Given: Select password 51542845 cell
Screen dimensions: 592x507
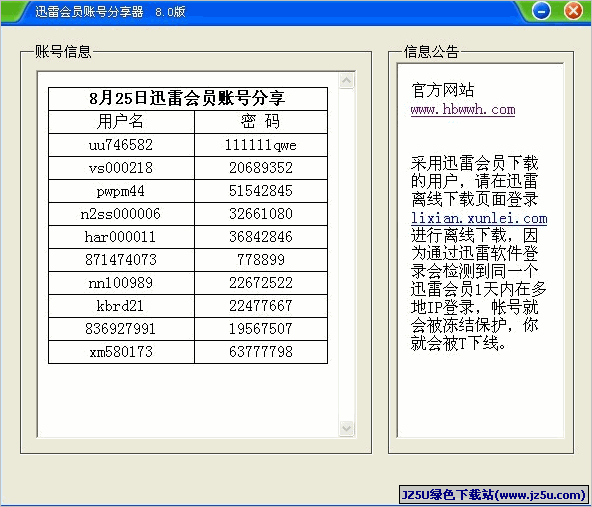Looking at the screenshot, I should 261,191.
